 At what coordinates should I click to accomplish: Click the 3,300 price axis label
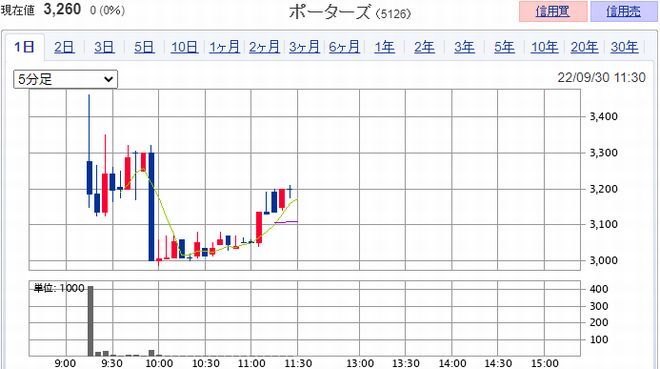(604, 153)
